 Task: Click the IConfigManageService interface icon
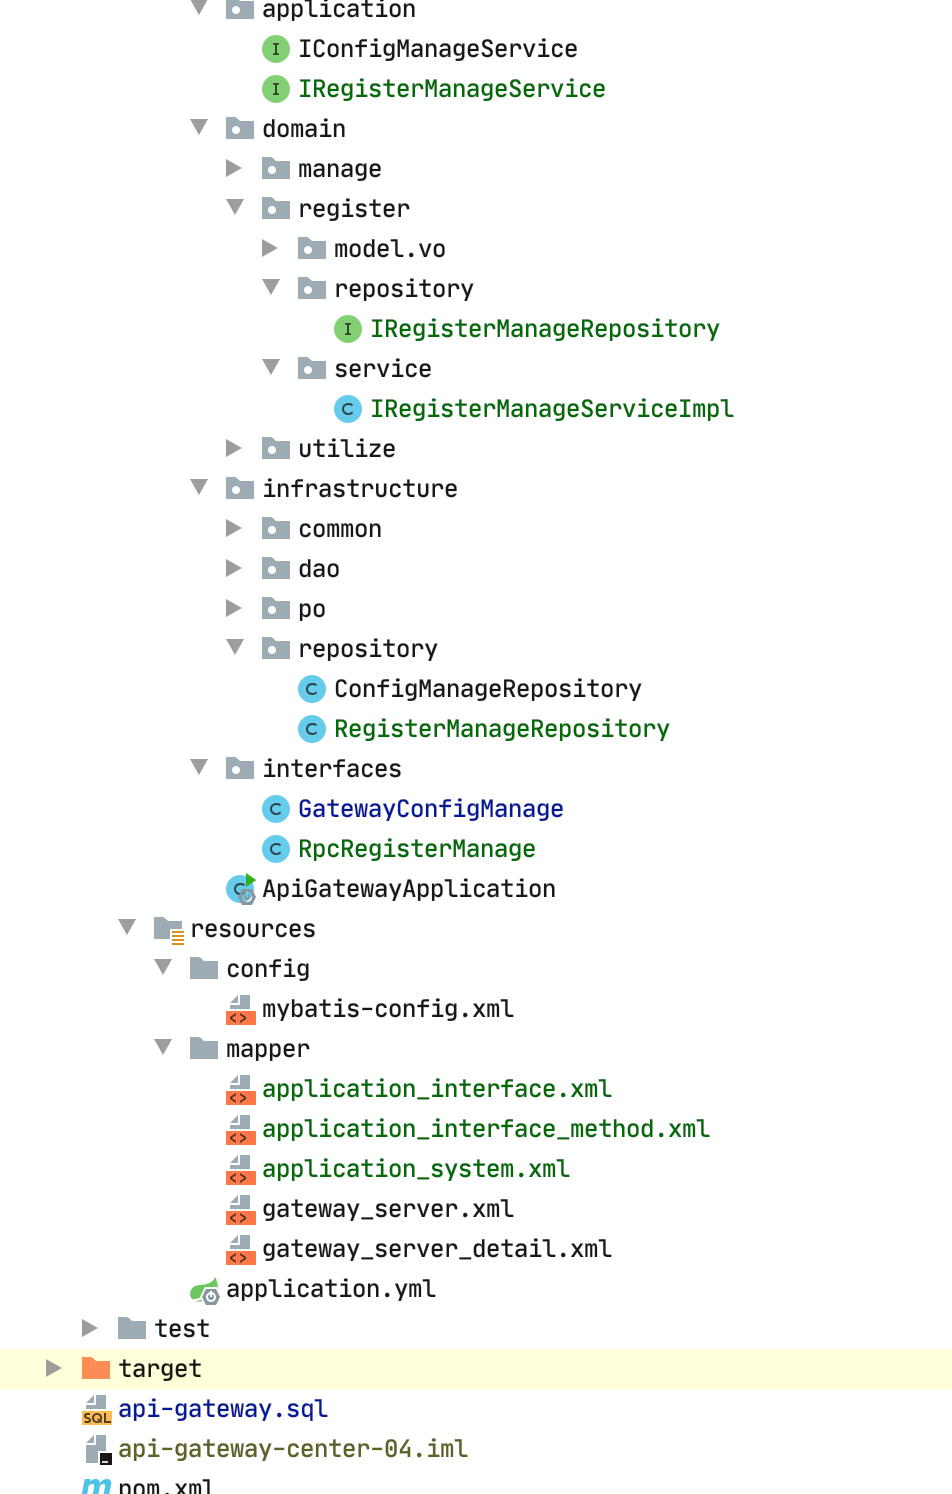point(275,49)
